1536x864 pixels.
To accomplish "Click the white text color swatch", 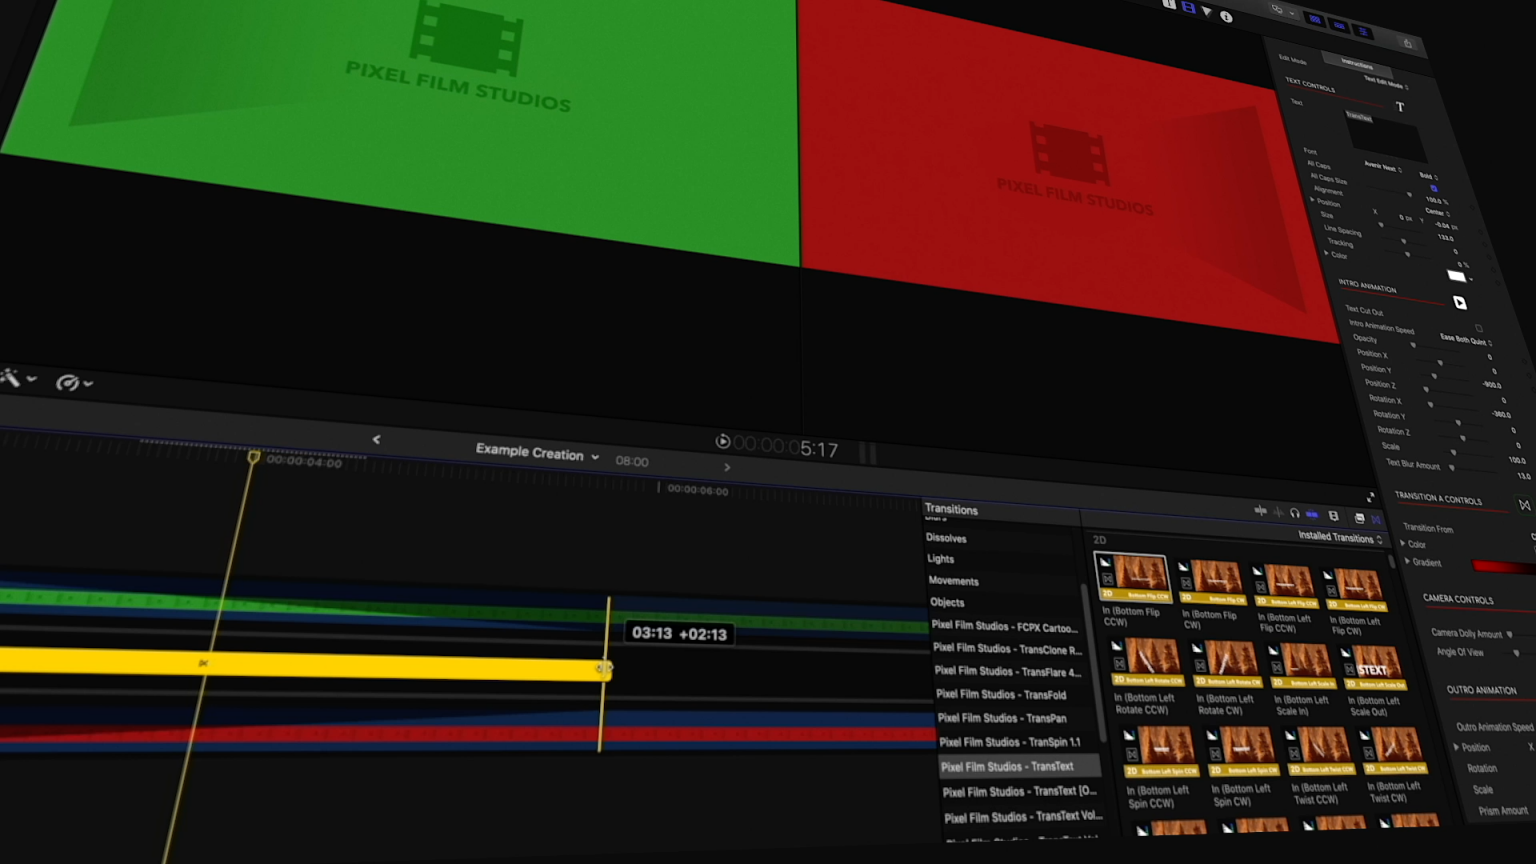I will 1456,276.
